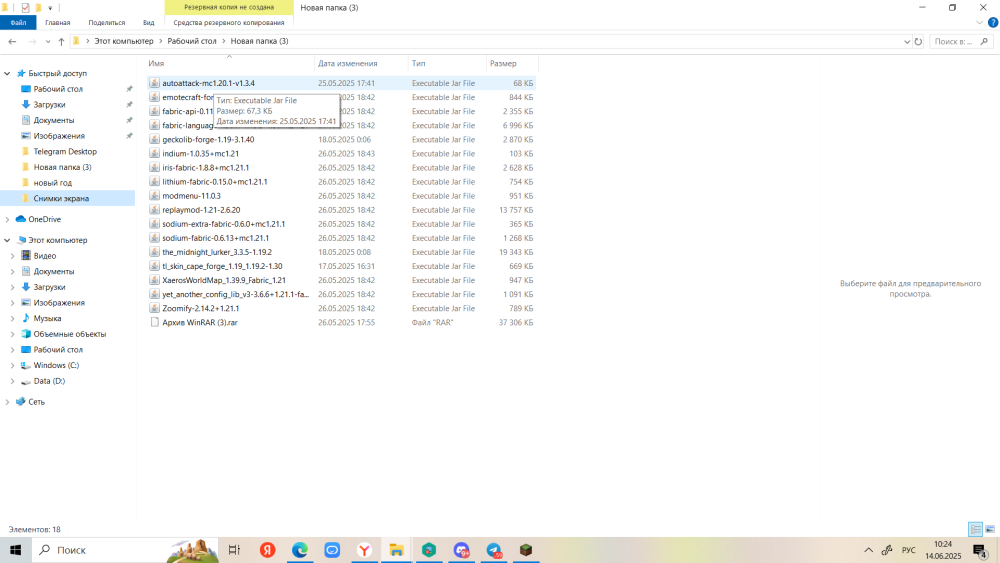The image size is (1000, 563).
Task: Sort by Тип column header
Action: 418,63
